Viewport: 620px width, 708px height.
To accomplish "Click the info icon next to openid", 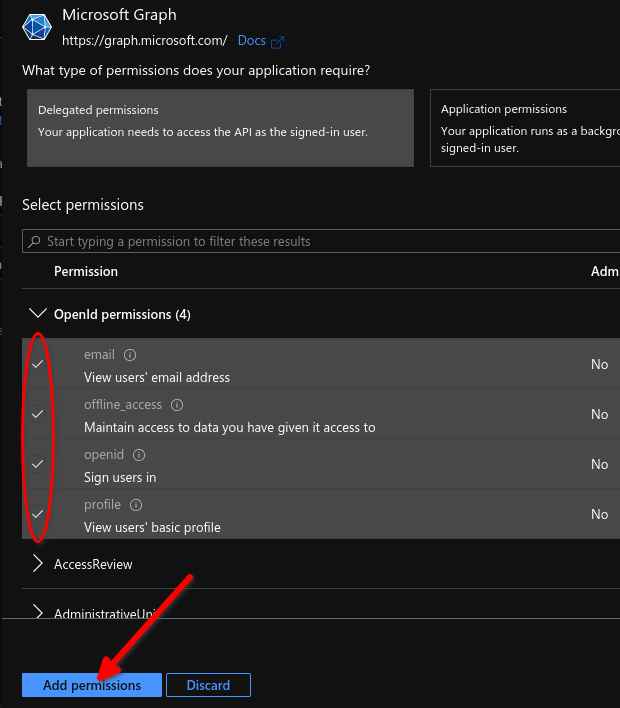I will 140,455.
